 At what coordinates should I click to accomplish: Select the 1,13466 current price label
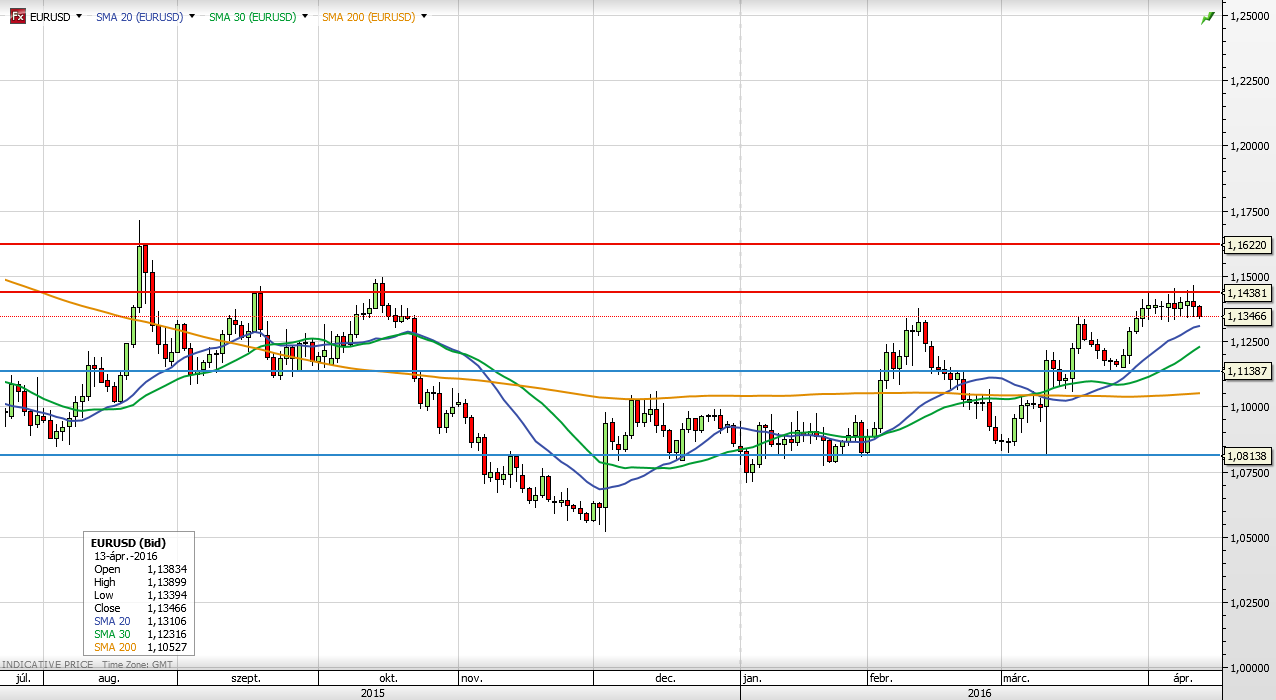pyautogui.click(x=1247, y=316)
